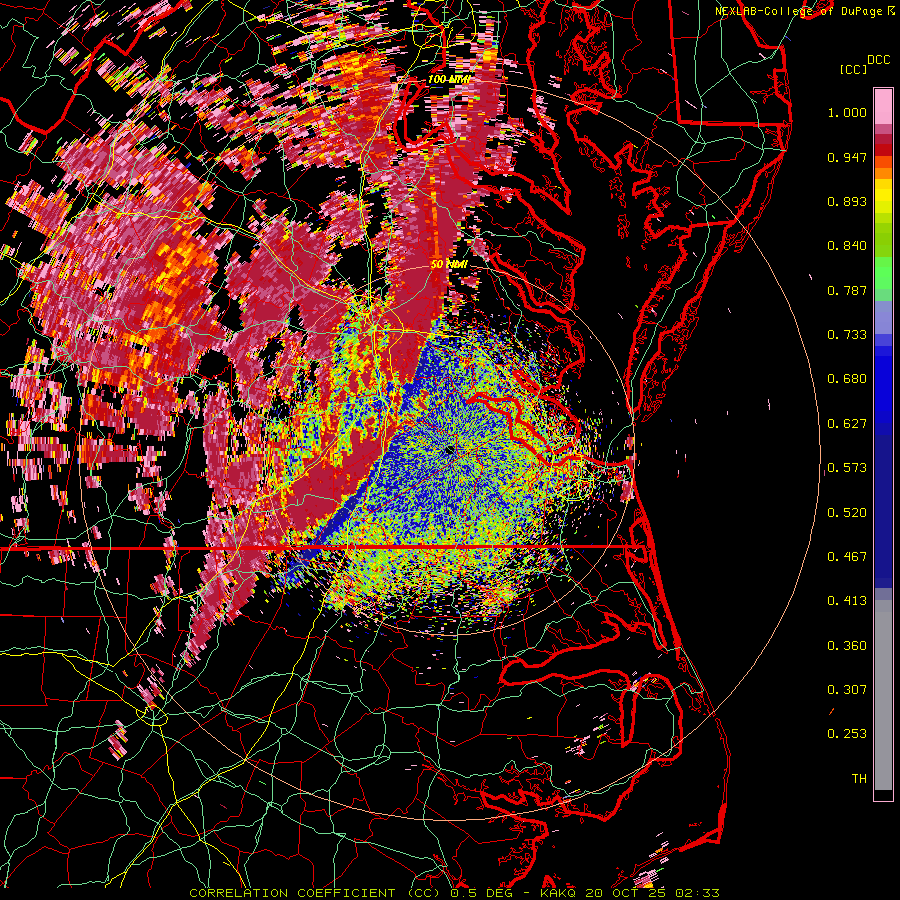Click the [CC] unit label

pos(853,69)
